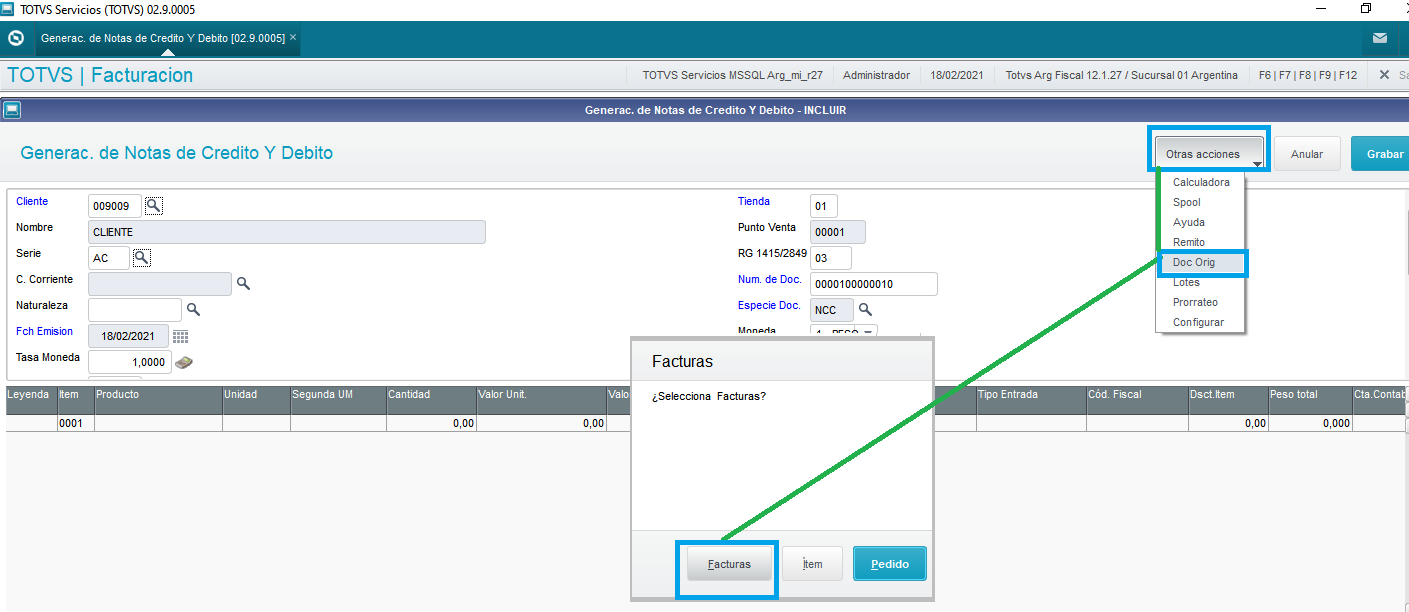Click the Serie lookup magnifier icon
The height and width of the screenshot is (612, 1409).
[142, 258]
